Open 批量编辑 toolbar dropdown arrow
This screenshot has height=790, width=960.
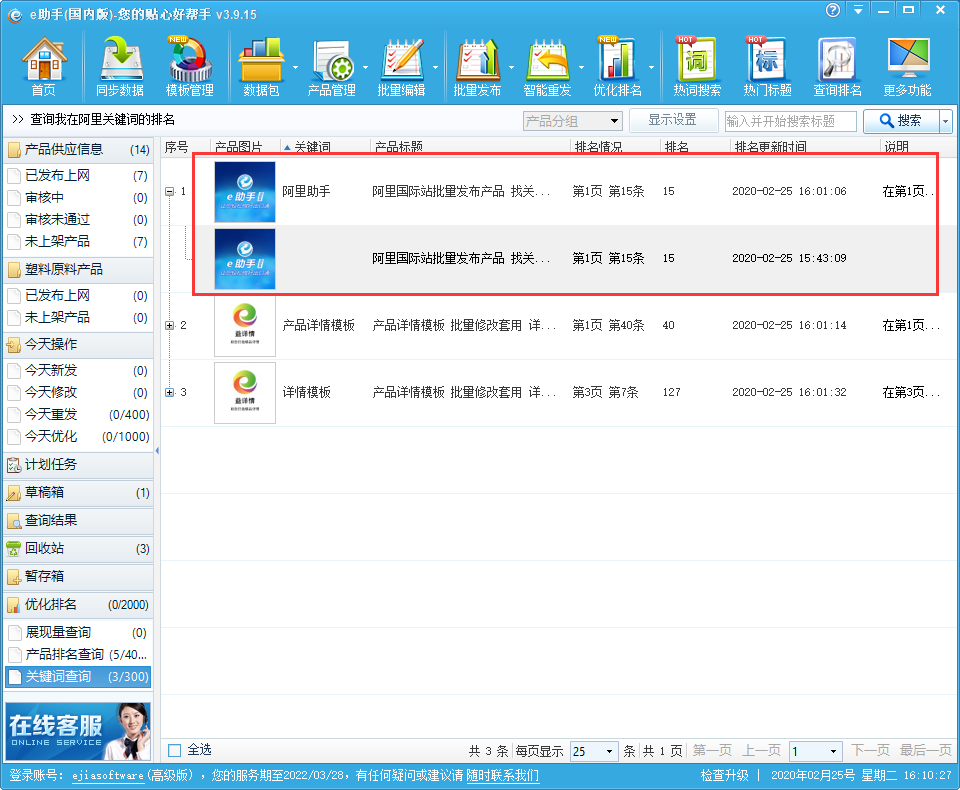pos(435,67)
